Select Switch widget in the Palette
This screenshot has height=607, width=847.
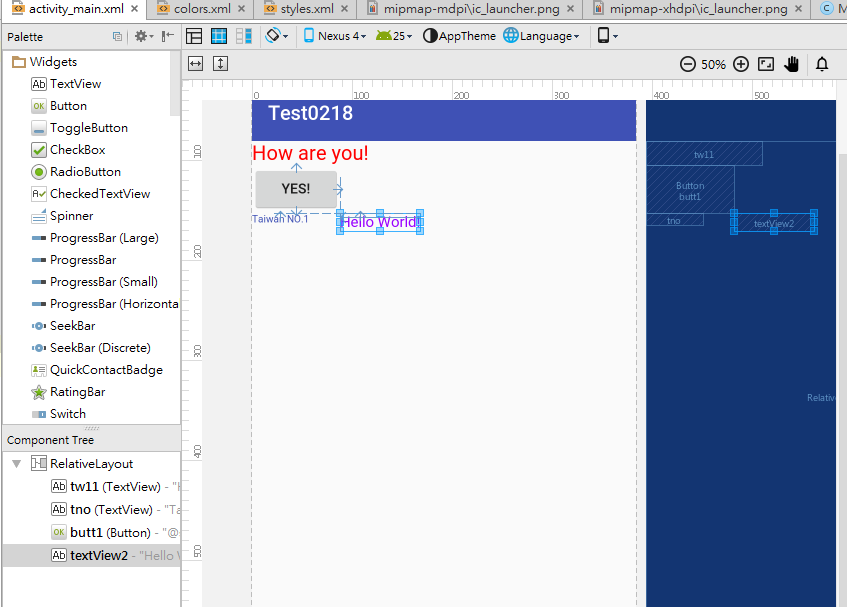tap(68, 414)
